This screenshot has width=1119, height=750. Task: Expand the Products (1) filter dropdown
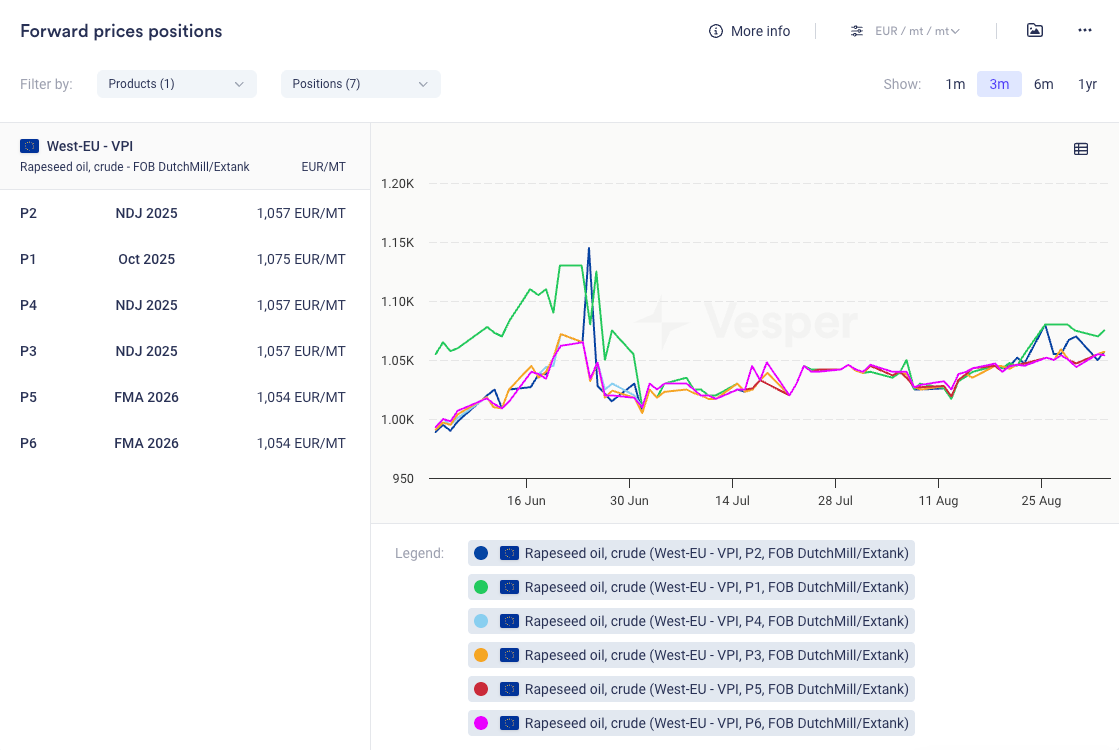pos(177,84)
